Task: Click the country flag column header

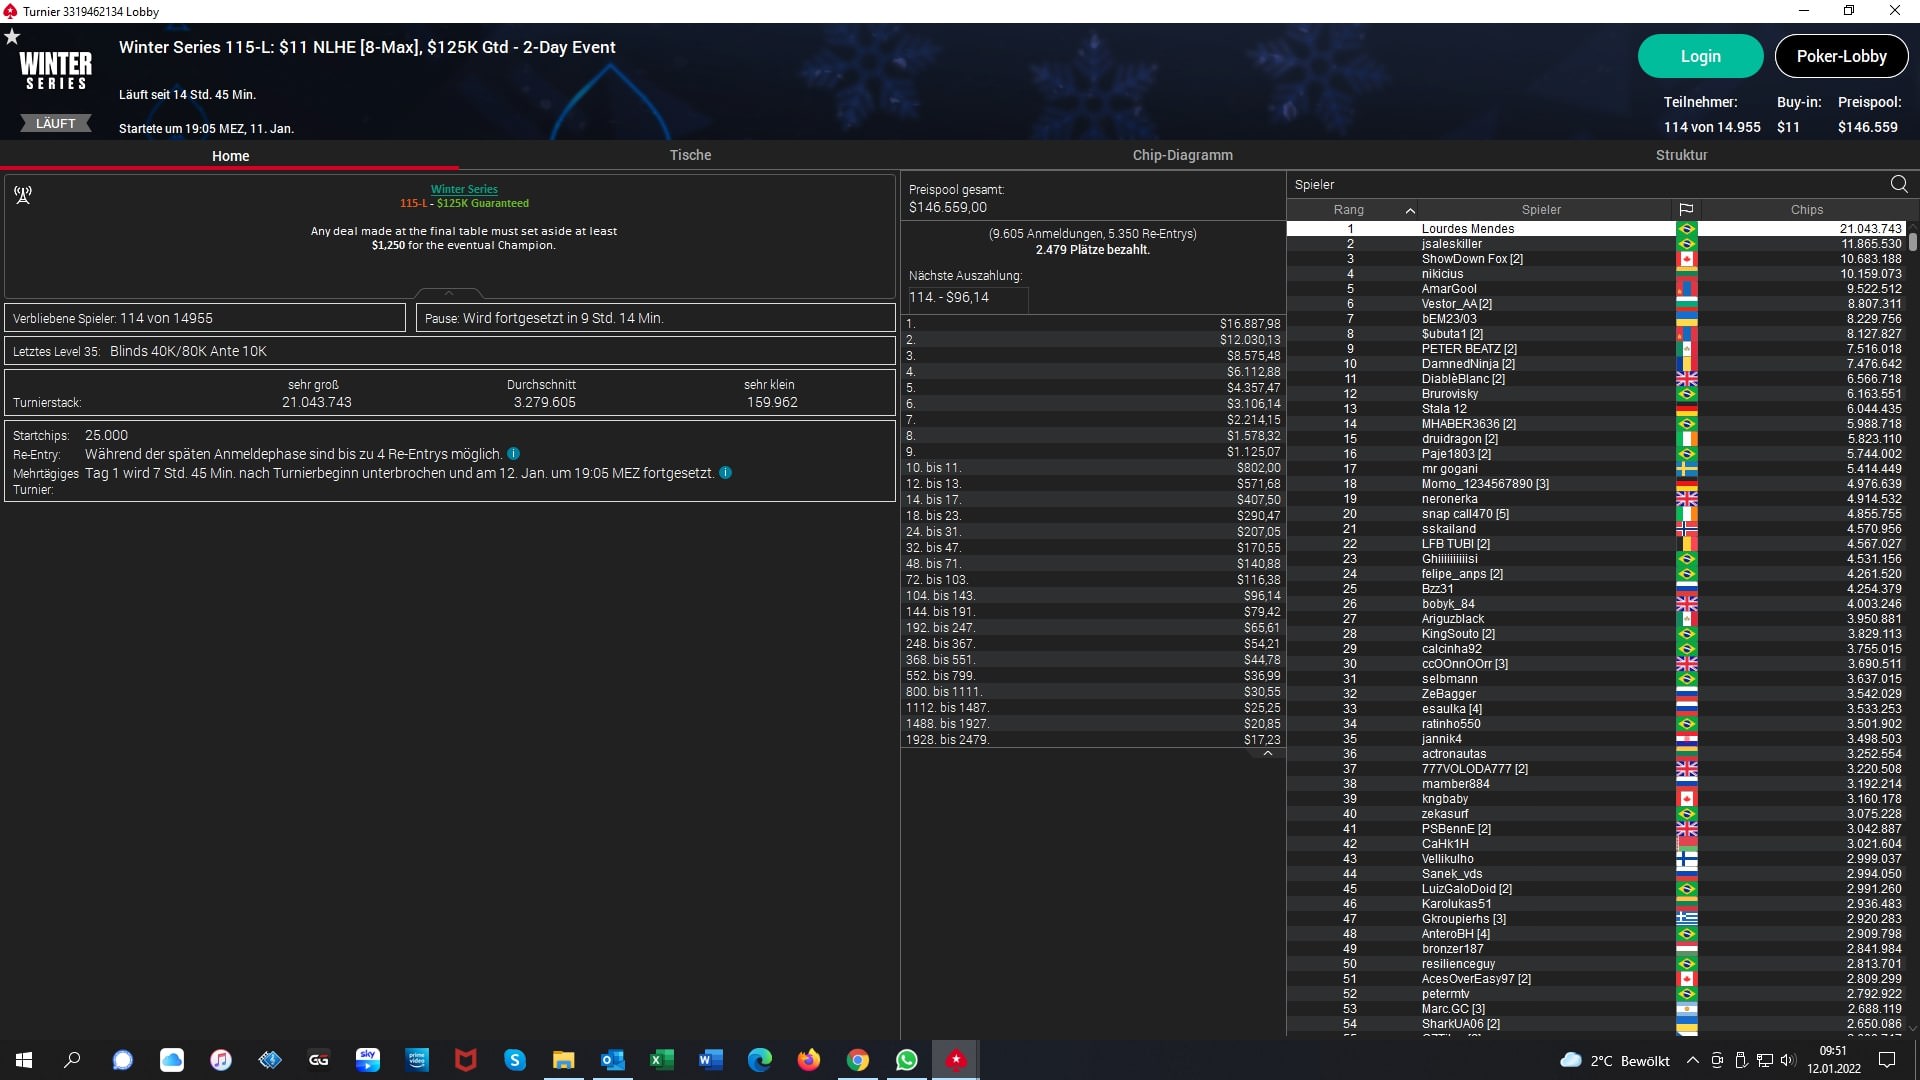Action: point(1686,210)
